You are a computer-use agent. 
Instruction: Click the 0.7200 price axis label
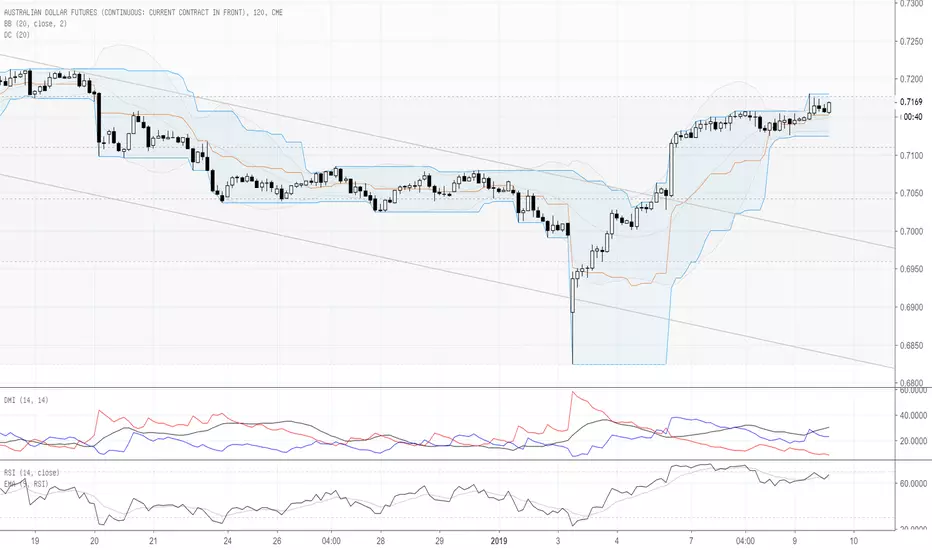point(912,79)
